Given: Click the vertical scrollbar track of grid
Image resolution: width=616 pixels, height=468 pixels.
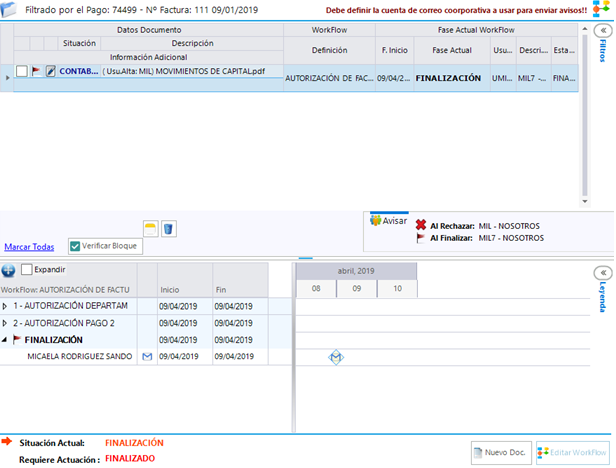Looking at the screenshot, I should 585,115.
